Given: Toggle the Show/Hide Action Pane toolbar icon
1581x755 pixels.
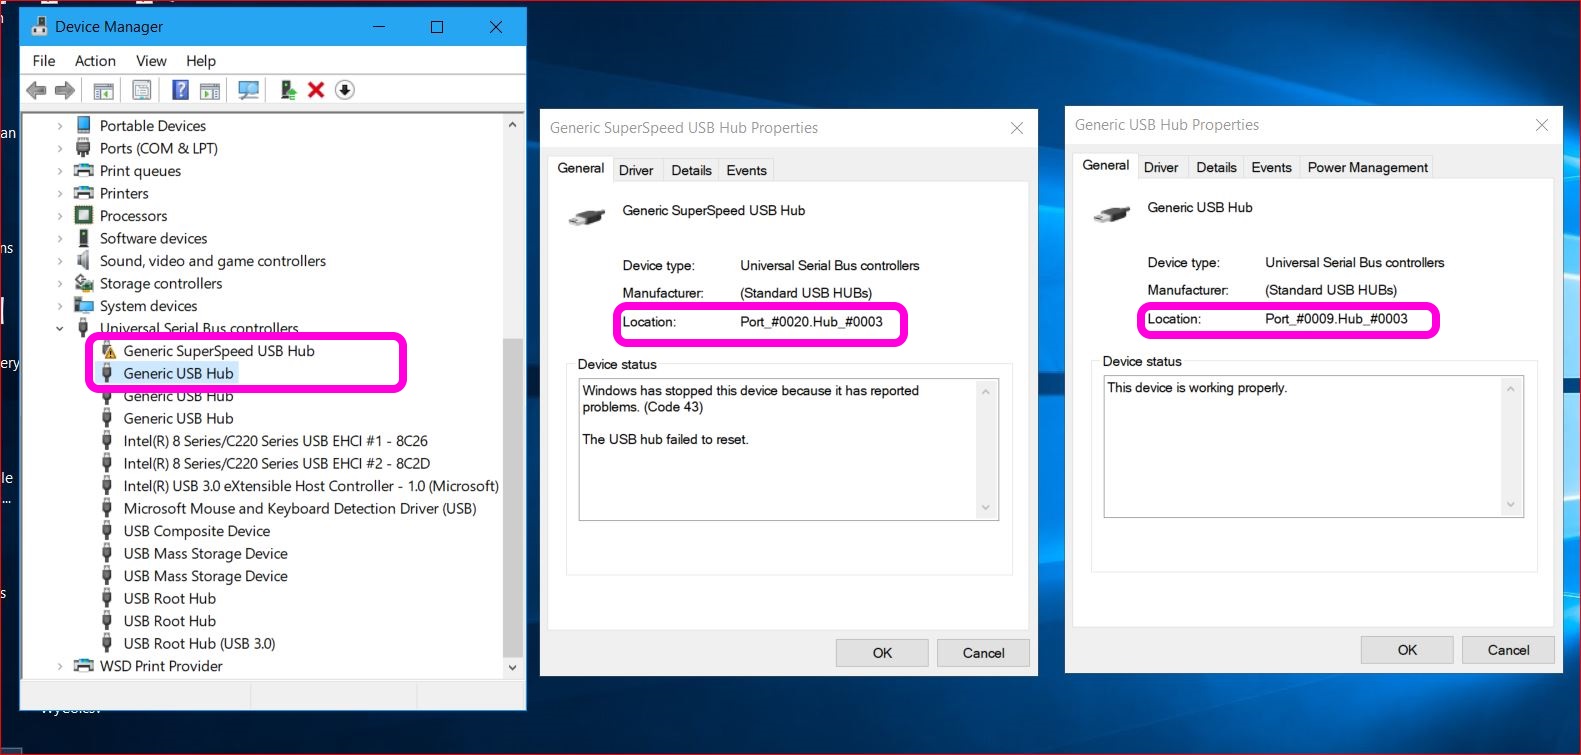Looking at the screenshot, I should (x=210, y=91).
